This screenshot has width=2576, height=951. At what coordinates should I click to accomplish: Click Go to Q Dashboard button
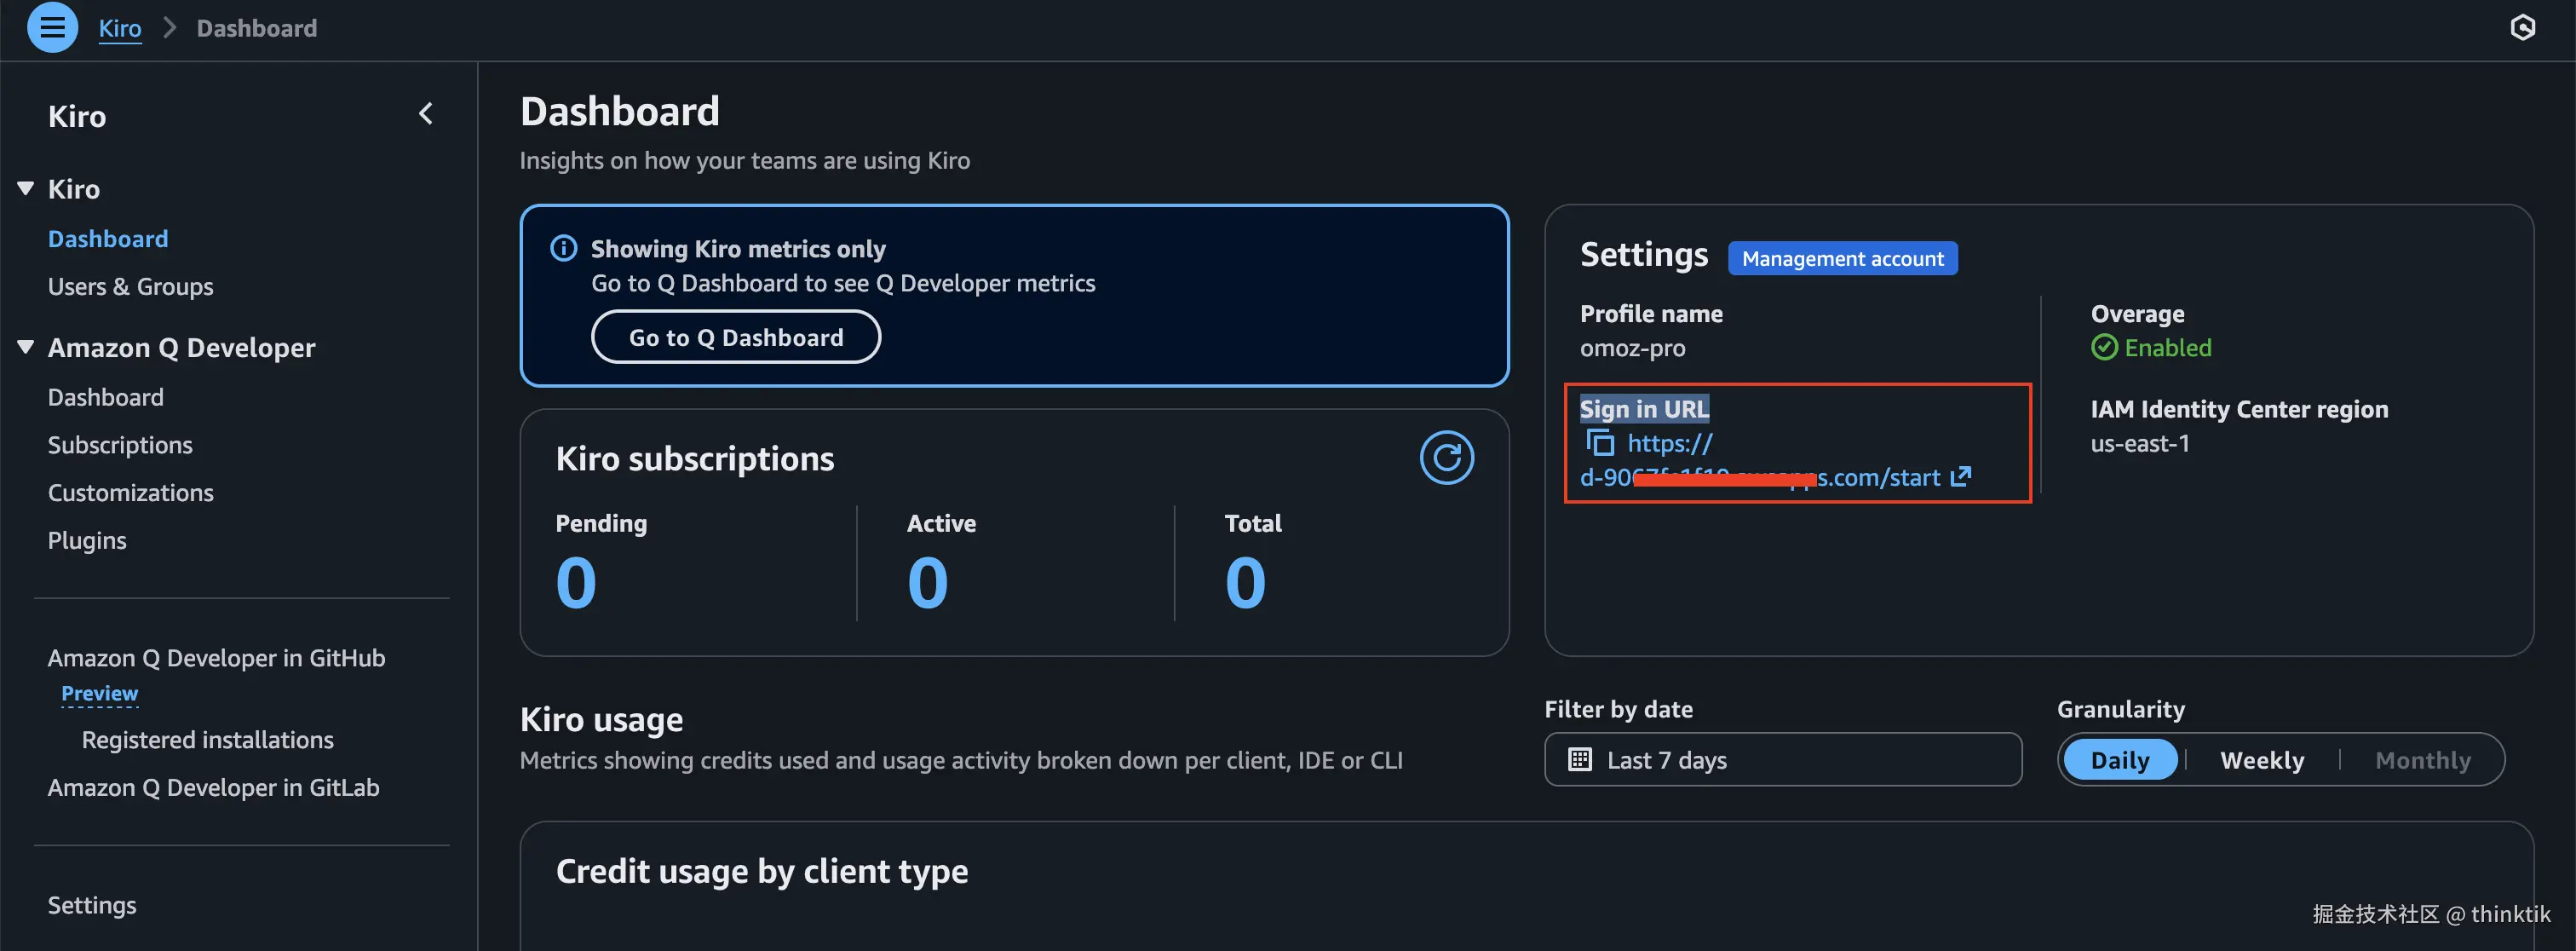[x=735, y=338]
